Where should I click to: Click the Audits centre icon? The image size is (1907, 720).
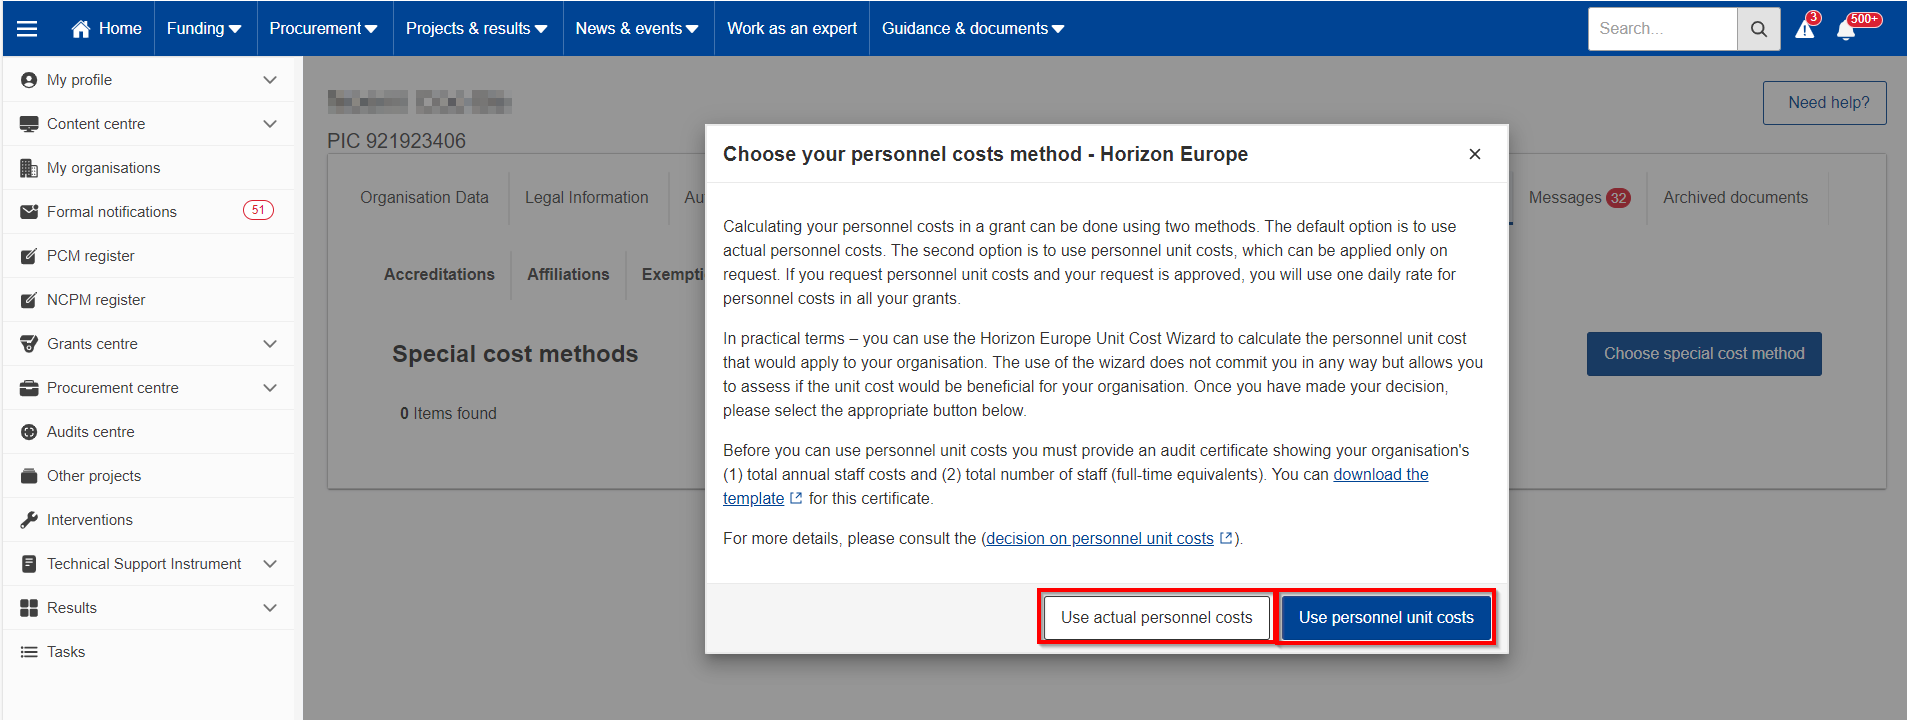coord(29,432)
